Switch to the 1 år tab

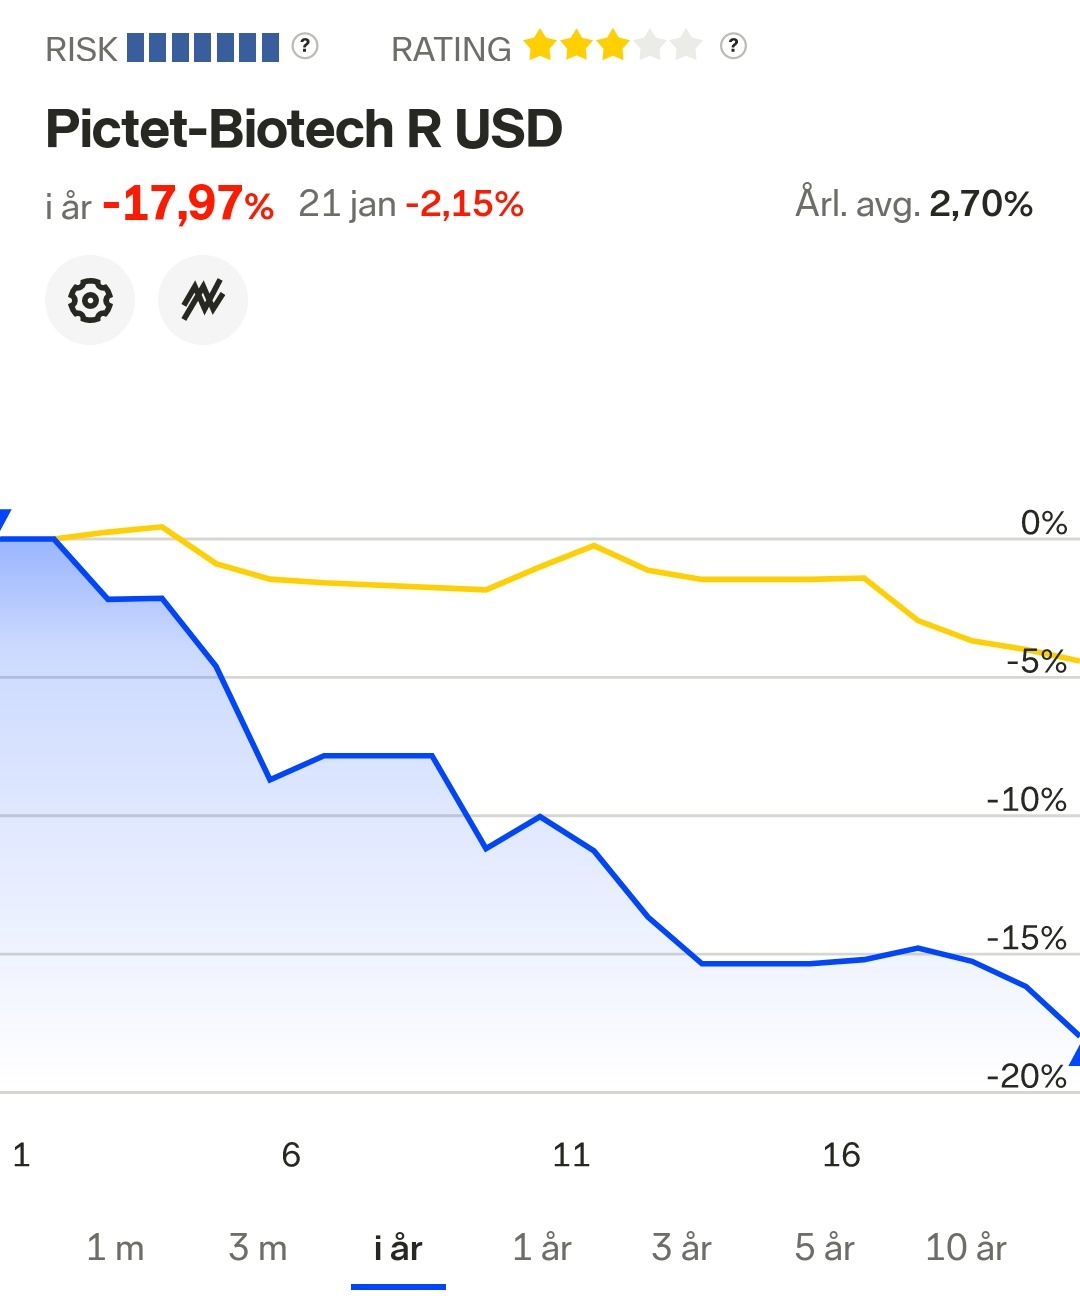coord(541,1247)
